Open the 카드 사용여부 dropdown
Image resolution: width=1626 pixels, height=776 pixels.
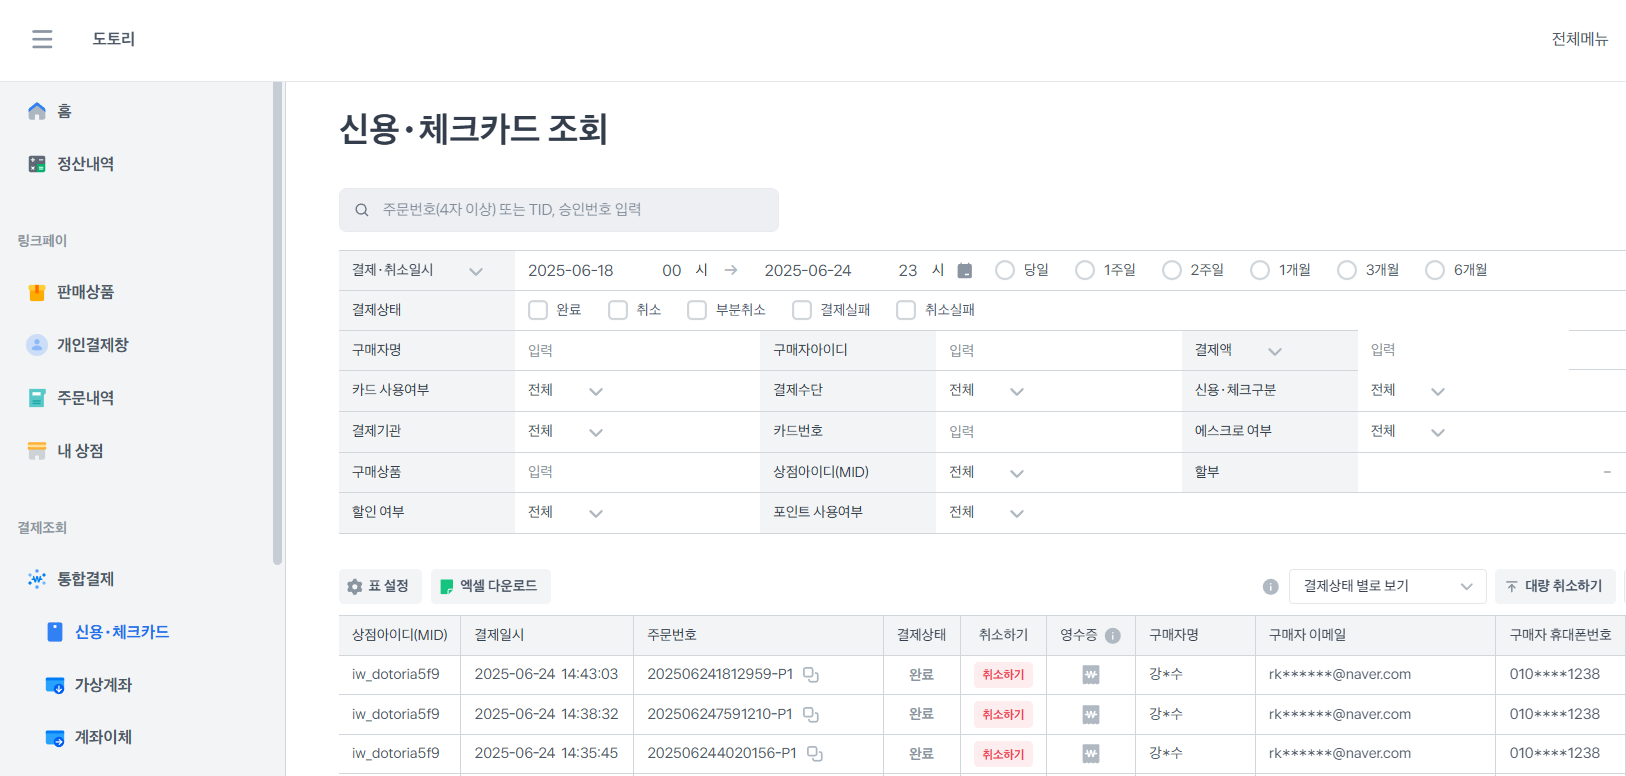click(x=566, y=391)
